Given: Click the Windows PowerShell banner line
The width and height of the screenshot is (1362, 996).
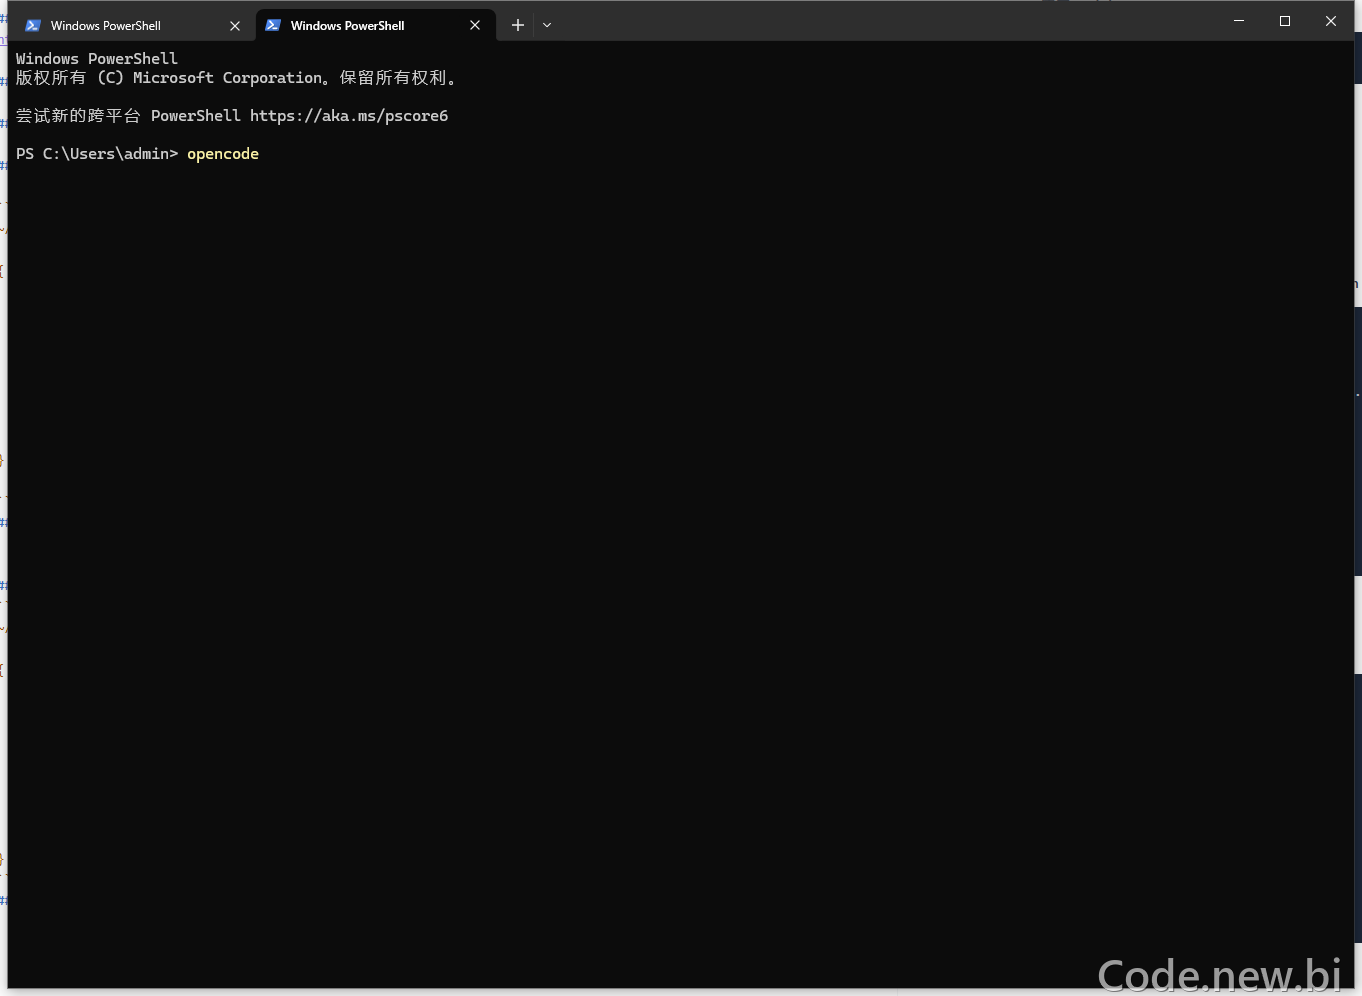Looking at the screenshot, I should click(x=97, y=59).
